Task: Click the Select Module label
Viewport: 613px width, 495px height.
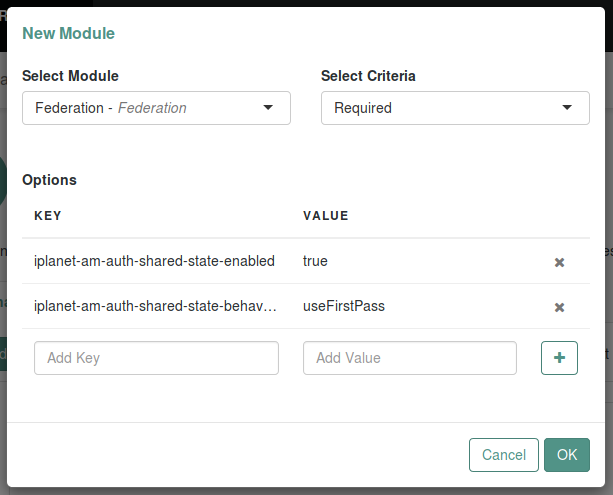Action: point(70,75)
